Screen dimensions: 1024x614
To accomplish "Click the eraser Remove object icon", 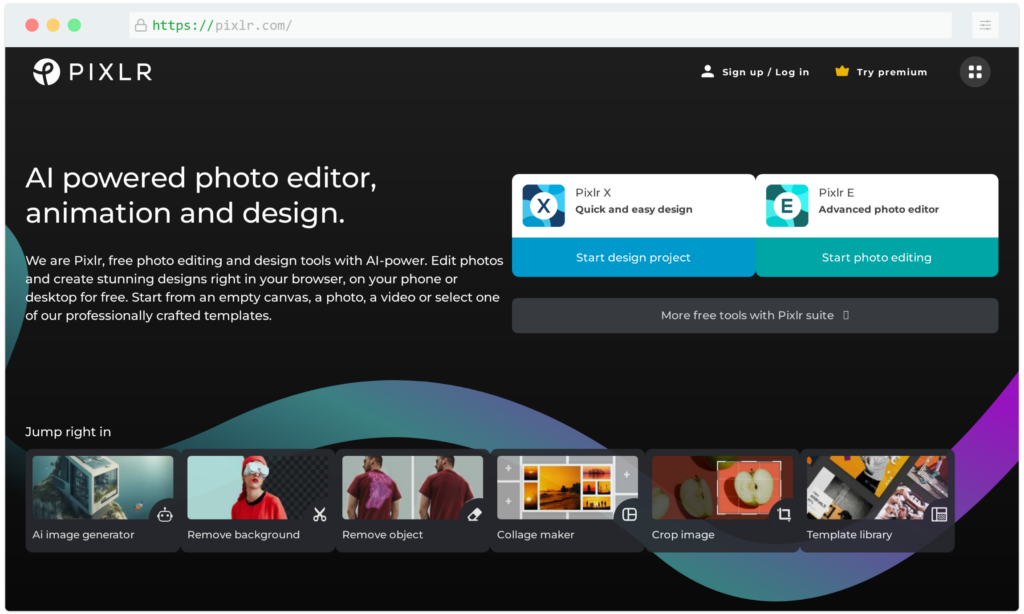I will tap(474, 515).
